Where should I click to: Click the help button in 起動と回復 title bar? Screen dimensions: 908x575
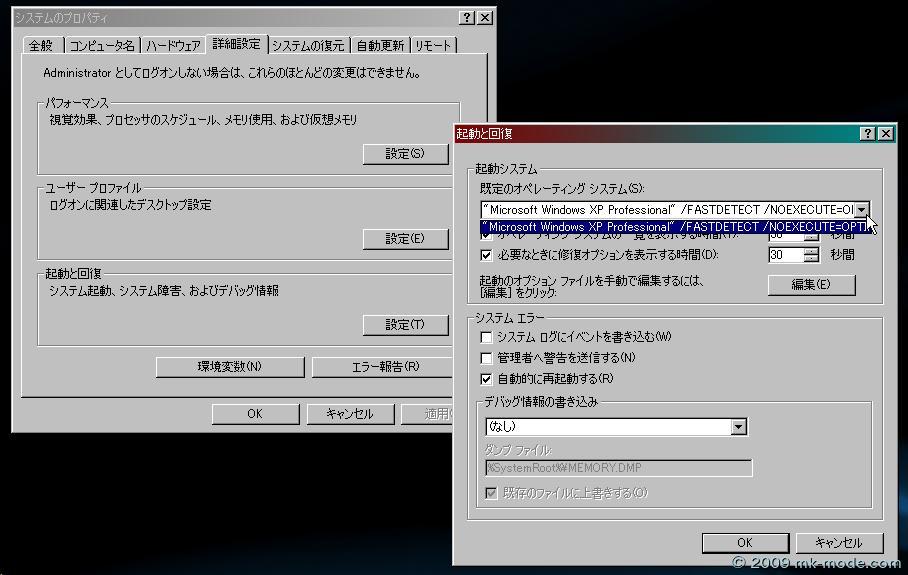pos(867,133)
